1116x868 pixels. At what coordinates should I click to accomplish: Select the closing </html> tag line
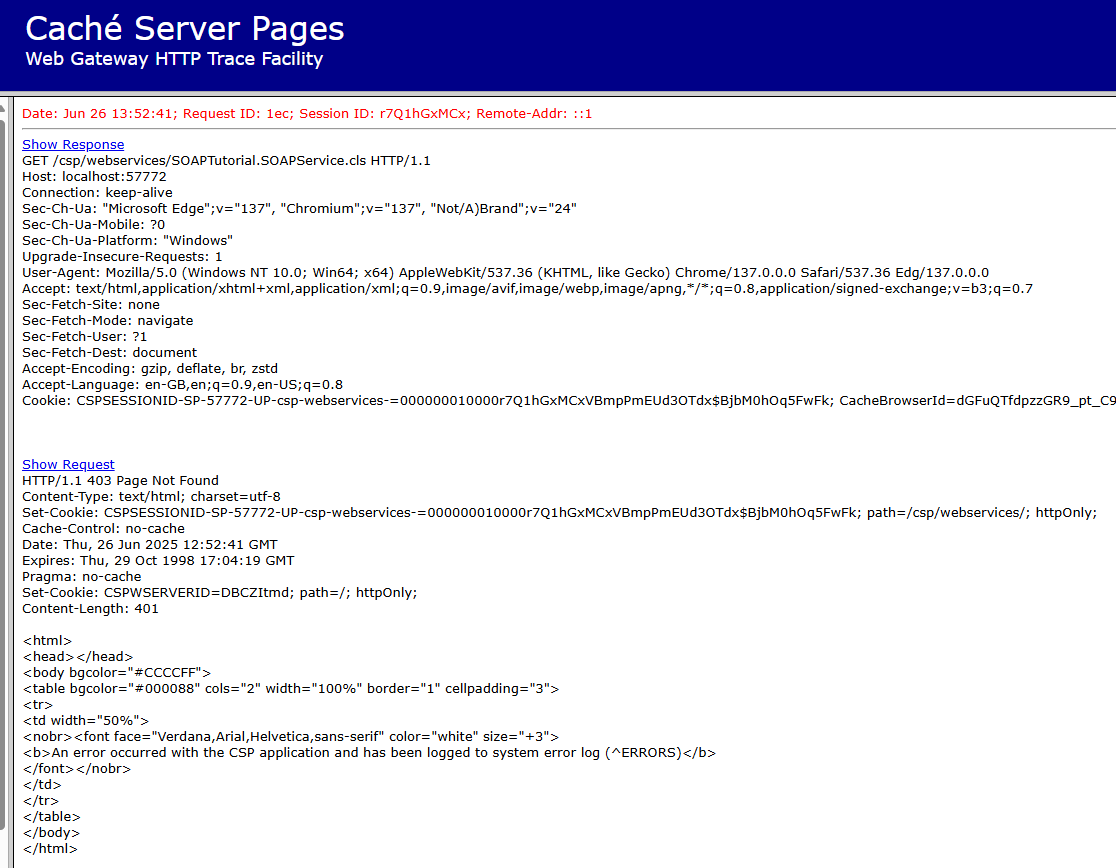pos(50,849)
